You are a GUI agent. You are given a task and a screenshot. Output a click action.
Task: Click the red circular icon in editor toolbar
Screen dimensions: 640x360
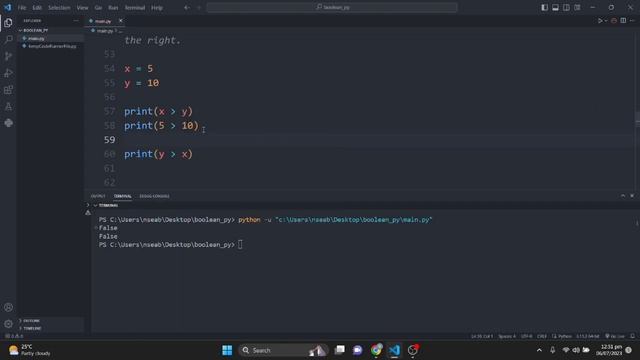(614, 20)
